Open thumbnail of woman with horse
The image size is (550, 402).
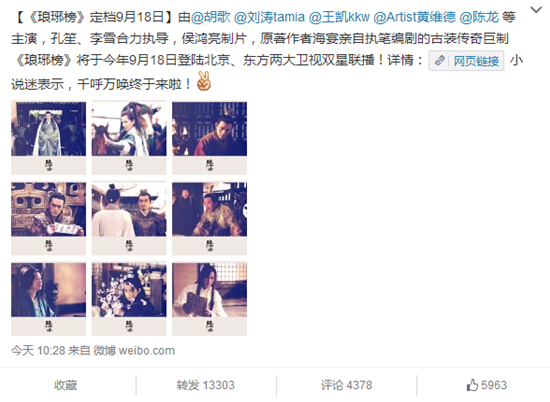(129, 138)
